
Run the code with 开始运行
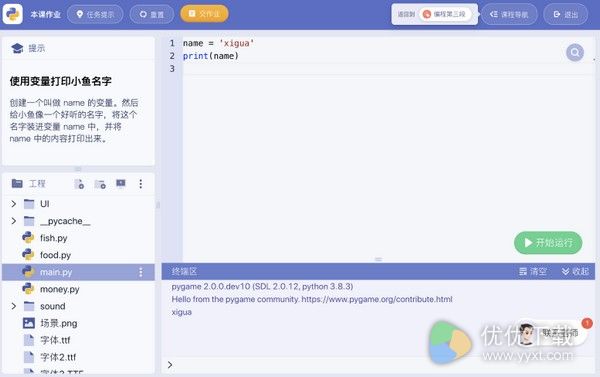tap(548, 243)
